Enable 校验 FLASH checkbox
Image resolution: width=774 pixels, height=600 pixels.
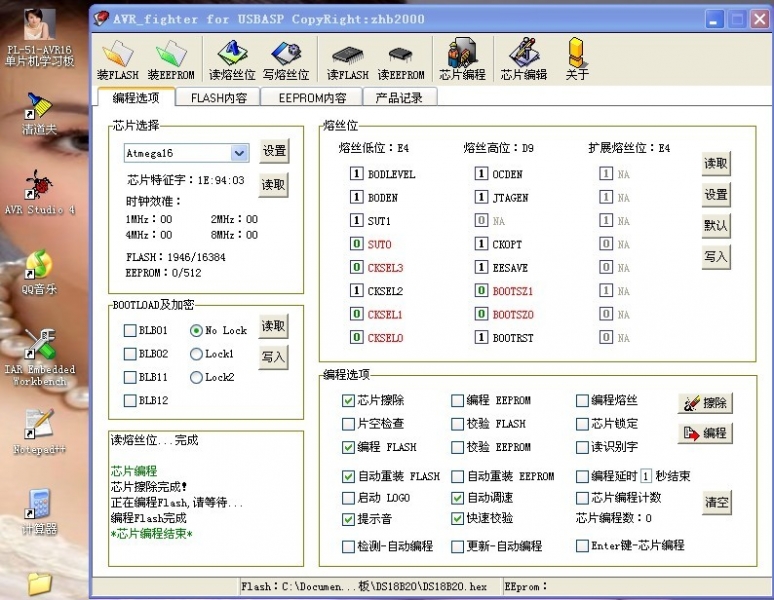458,423
